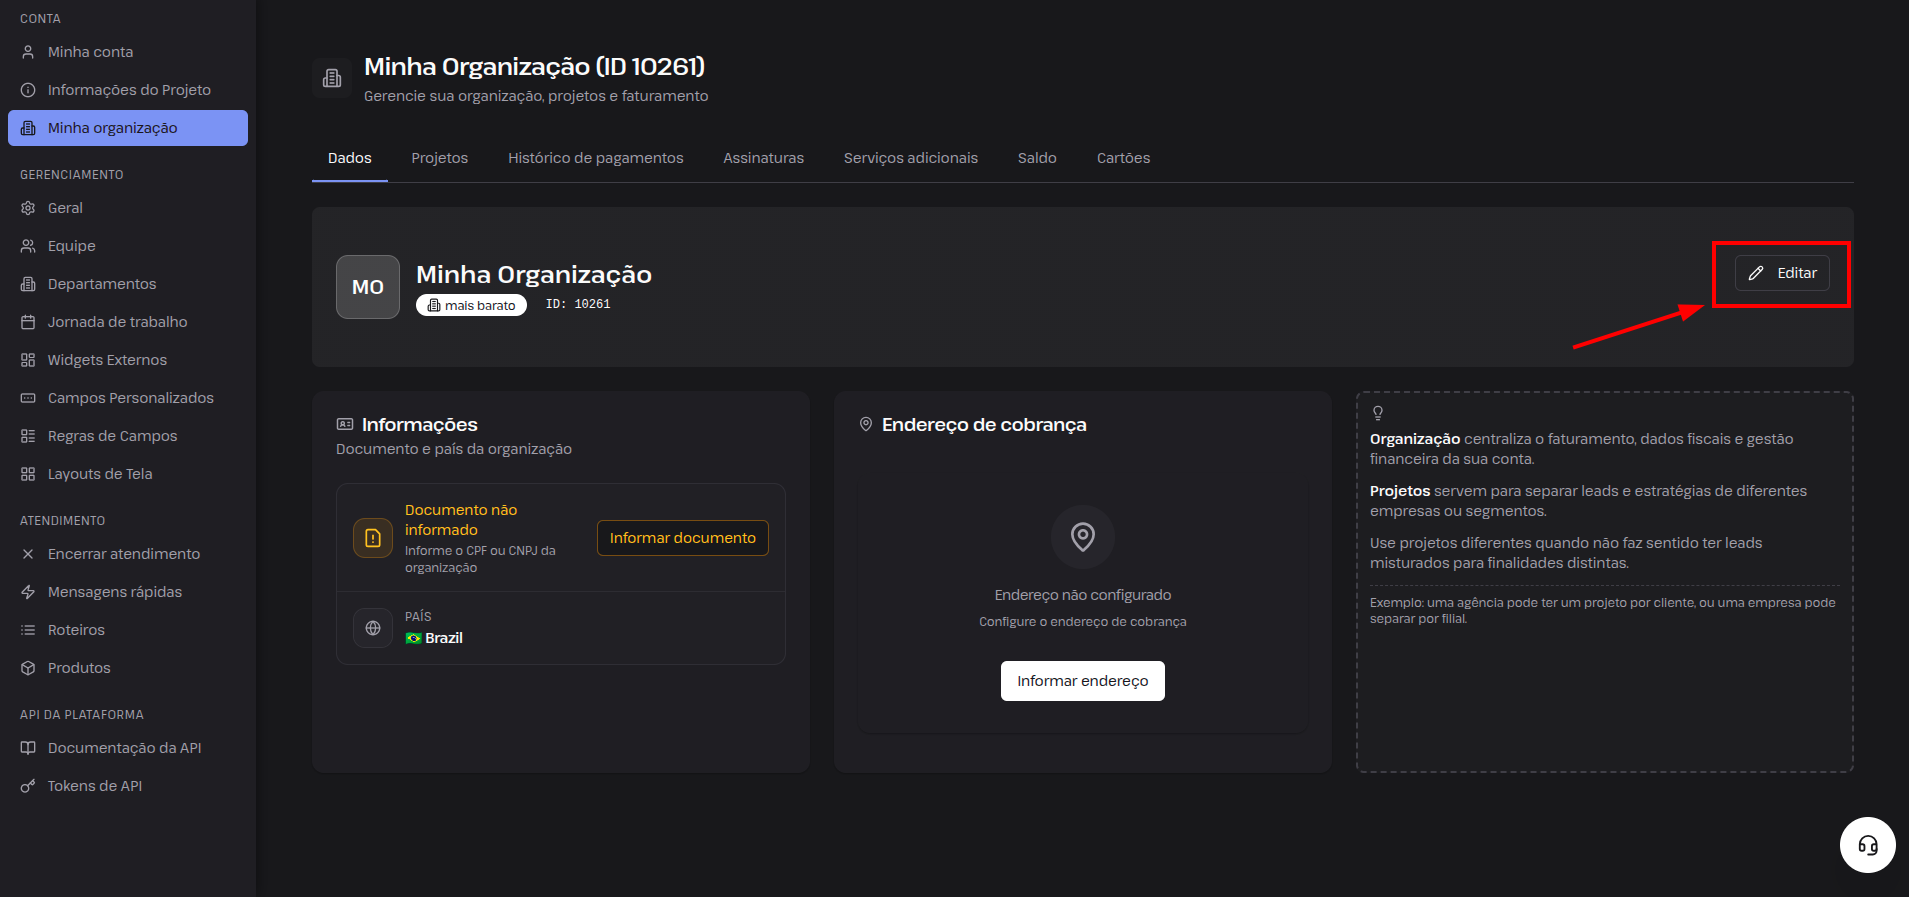Click the Informar endereço button
Image resolution: width=1909 pixels, height=897 pixels.
[1083, 681]
